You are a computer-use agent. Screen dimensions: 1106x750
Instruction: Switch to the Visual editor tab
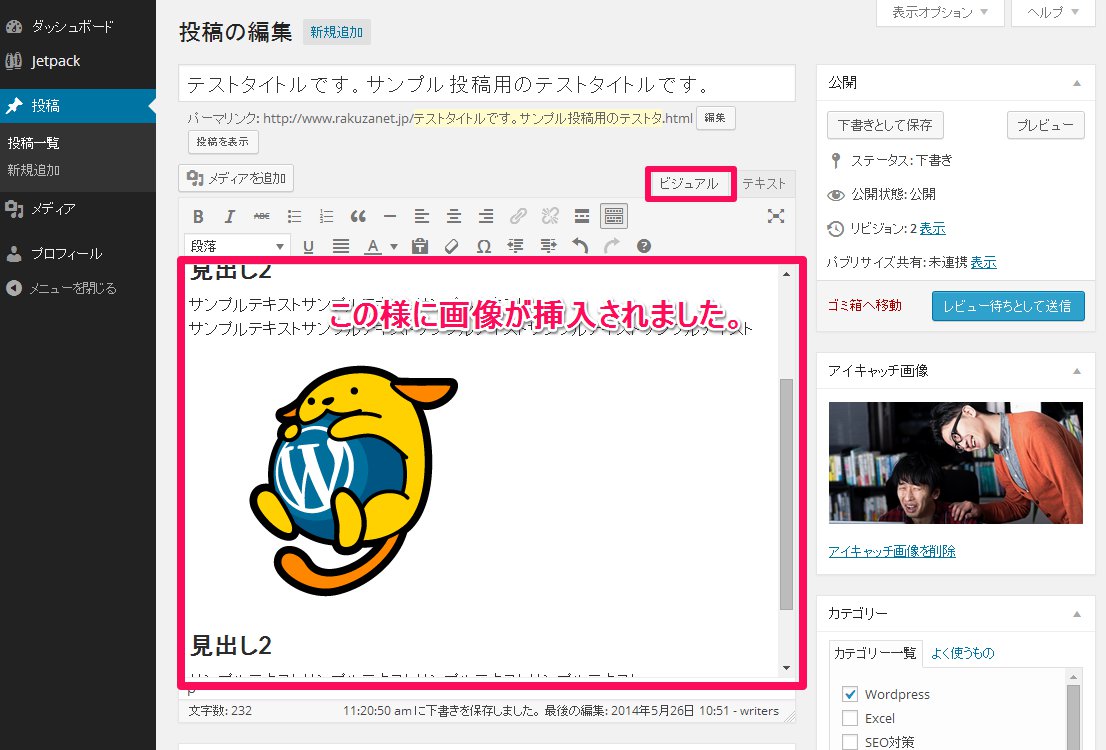click(x=689, y=183)
